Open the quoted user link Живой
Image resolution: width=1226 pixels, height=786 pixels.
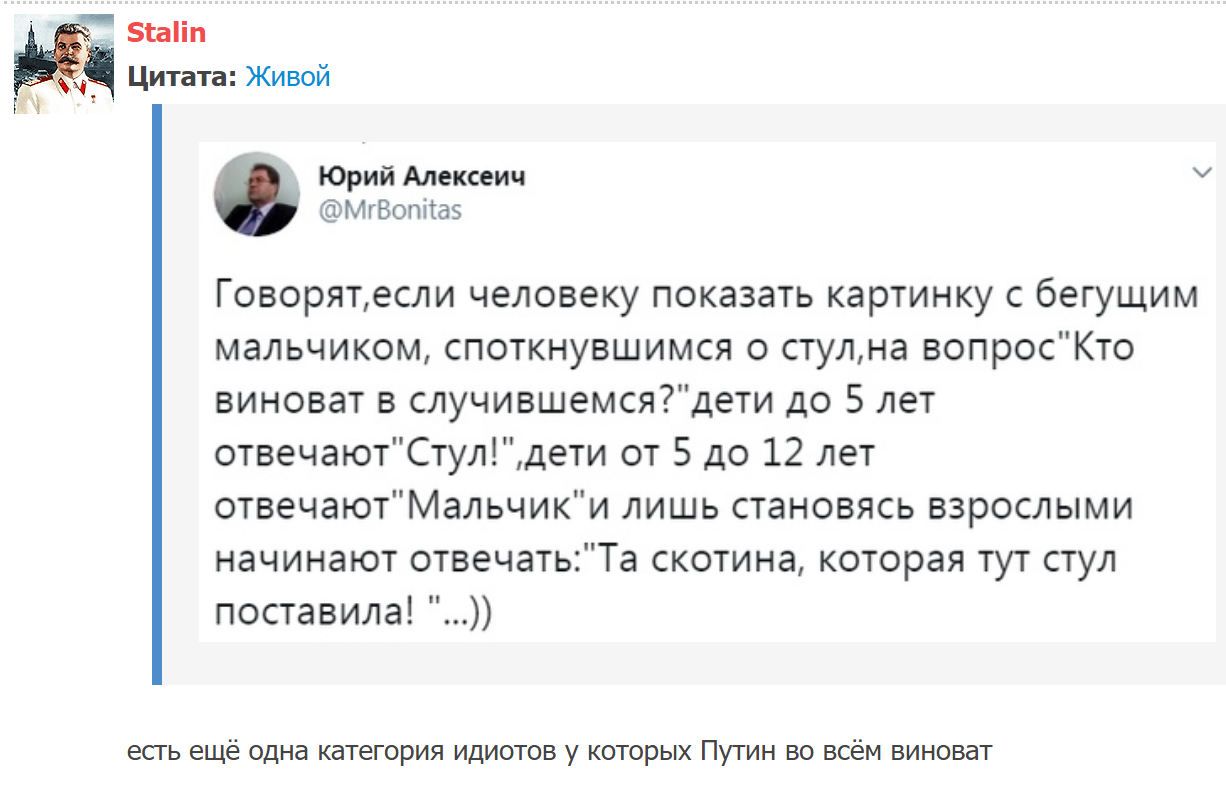click(x=288, y=76)
